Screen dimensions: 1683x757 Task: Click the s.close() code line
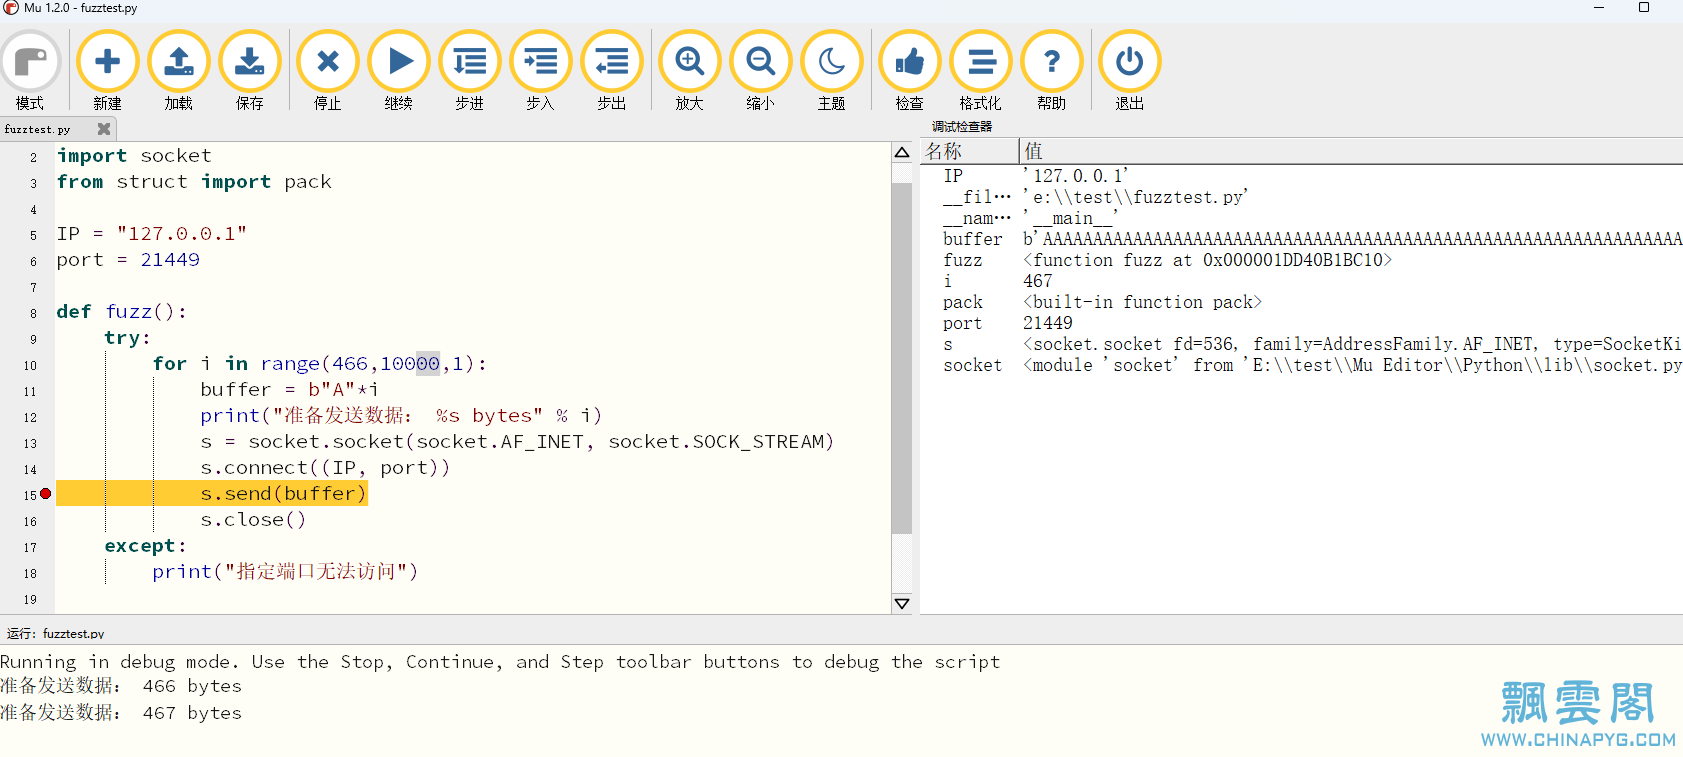[x=253, y=520]
